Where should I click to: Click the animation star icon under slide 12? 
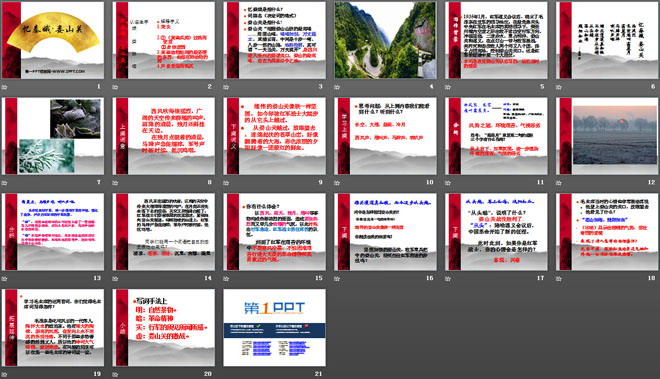pos(559,183)
